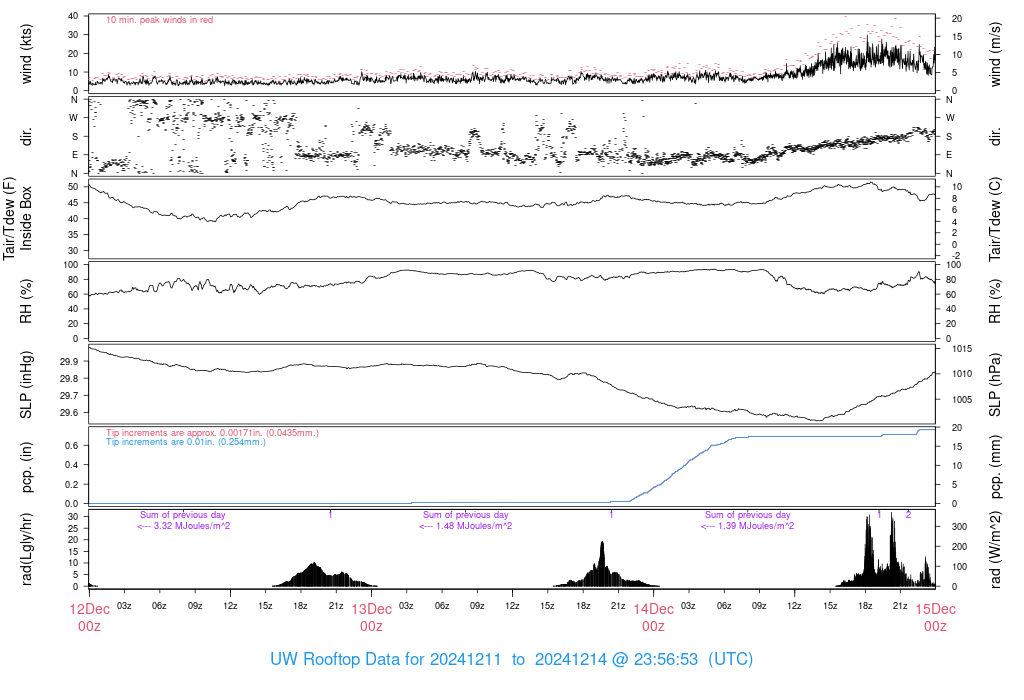
Task: Click the '15Dec' date label
Action: click(935, 609)
